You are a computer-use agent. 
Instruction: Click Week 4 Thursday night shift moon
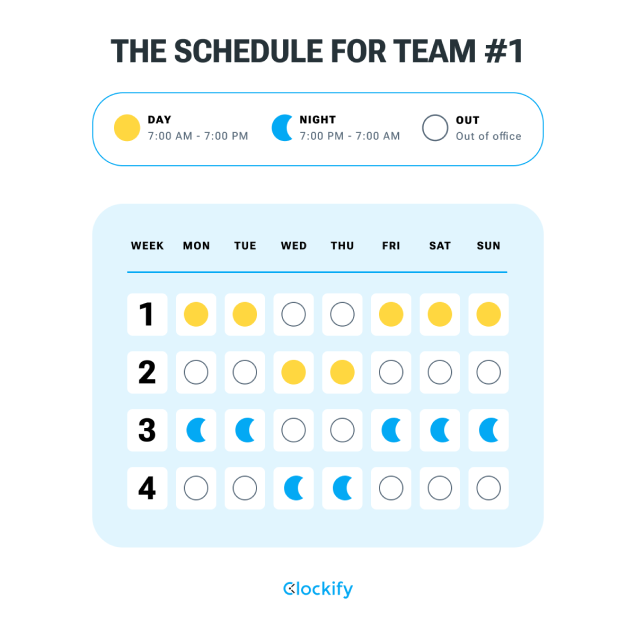pos(343,488)
